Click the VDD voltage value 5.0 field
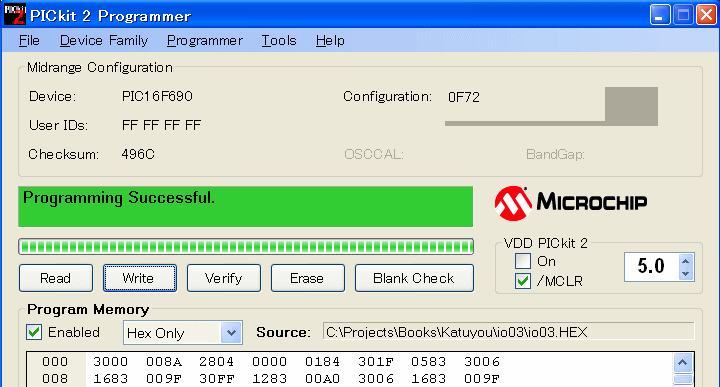Screen dimensions: 720x387 coord(651,267)
